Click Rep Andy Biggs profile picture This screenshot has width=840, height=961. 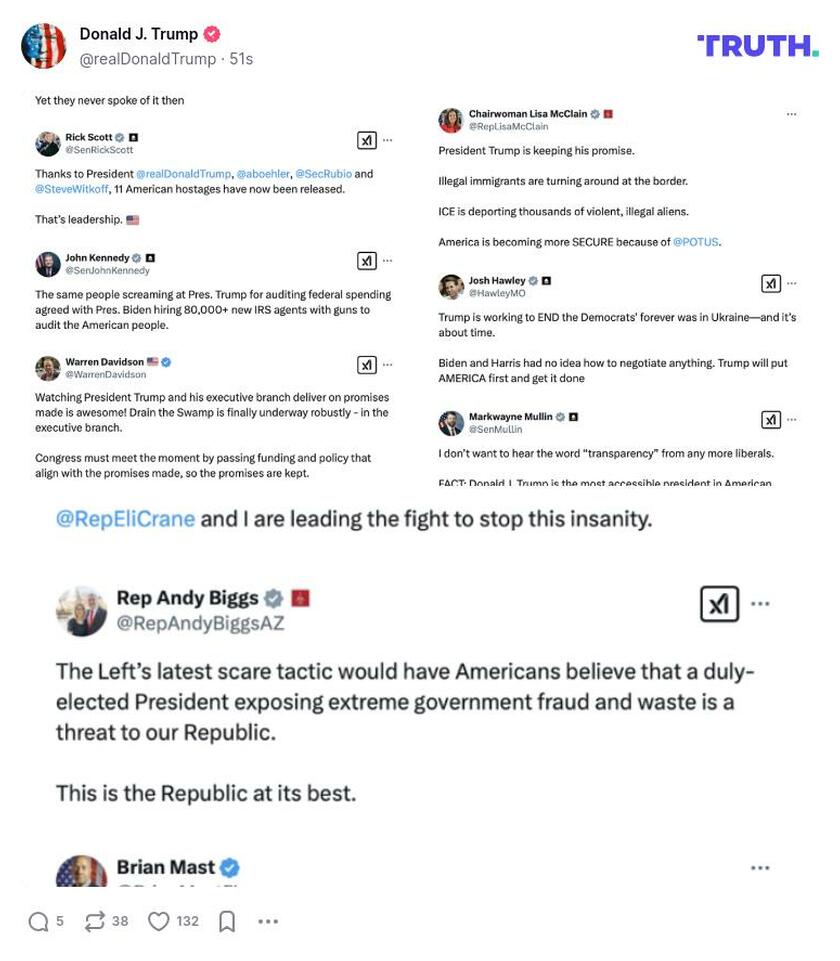[81, 610]
